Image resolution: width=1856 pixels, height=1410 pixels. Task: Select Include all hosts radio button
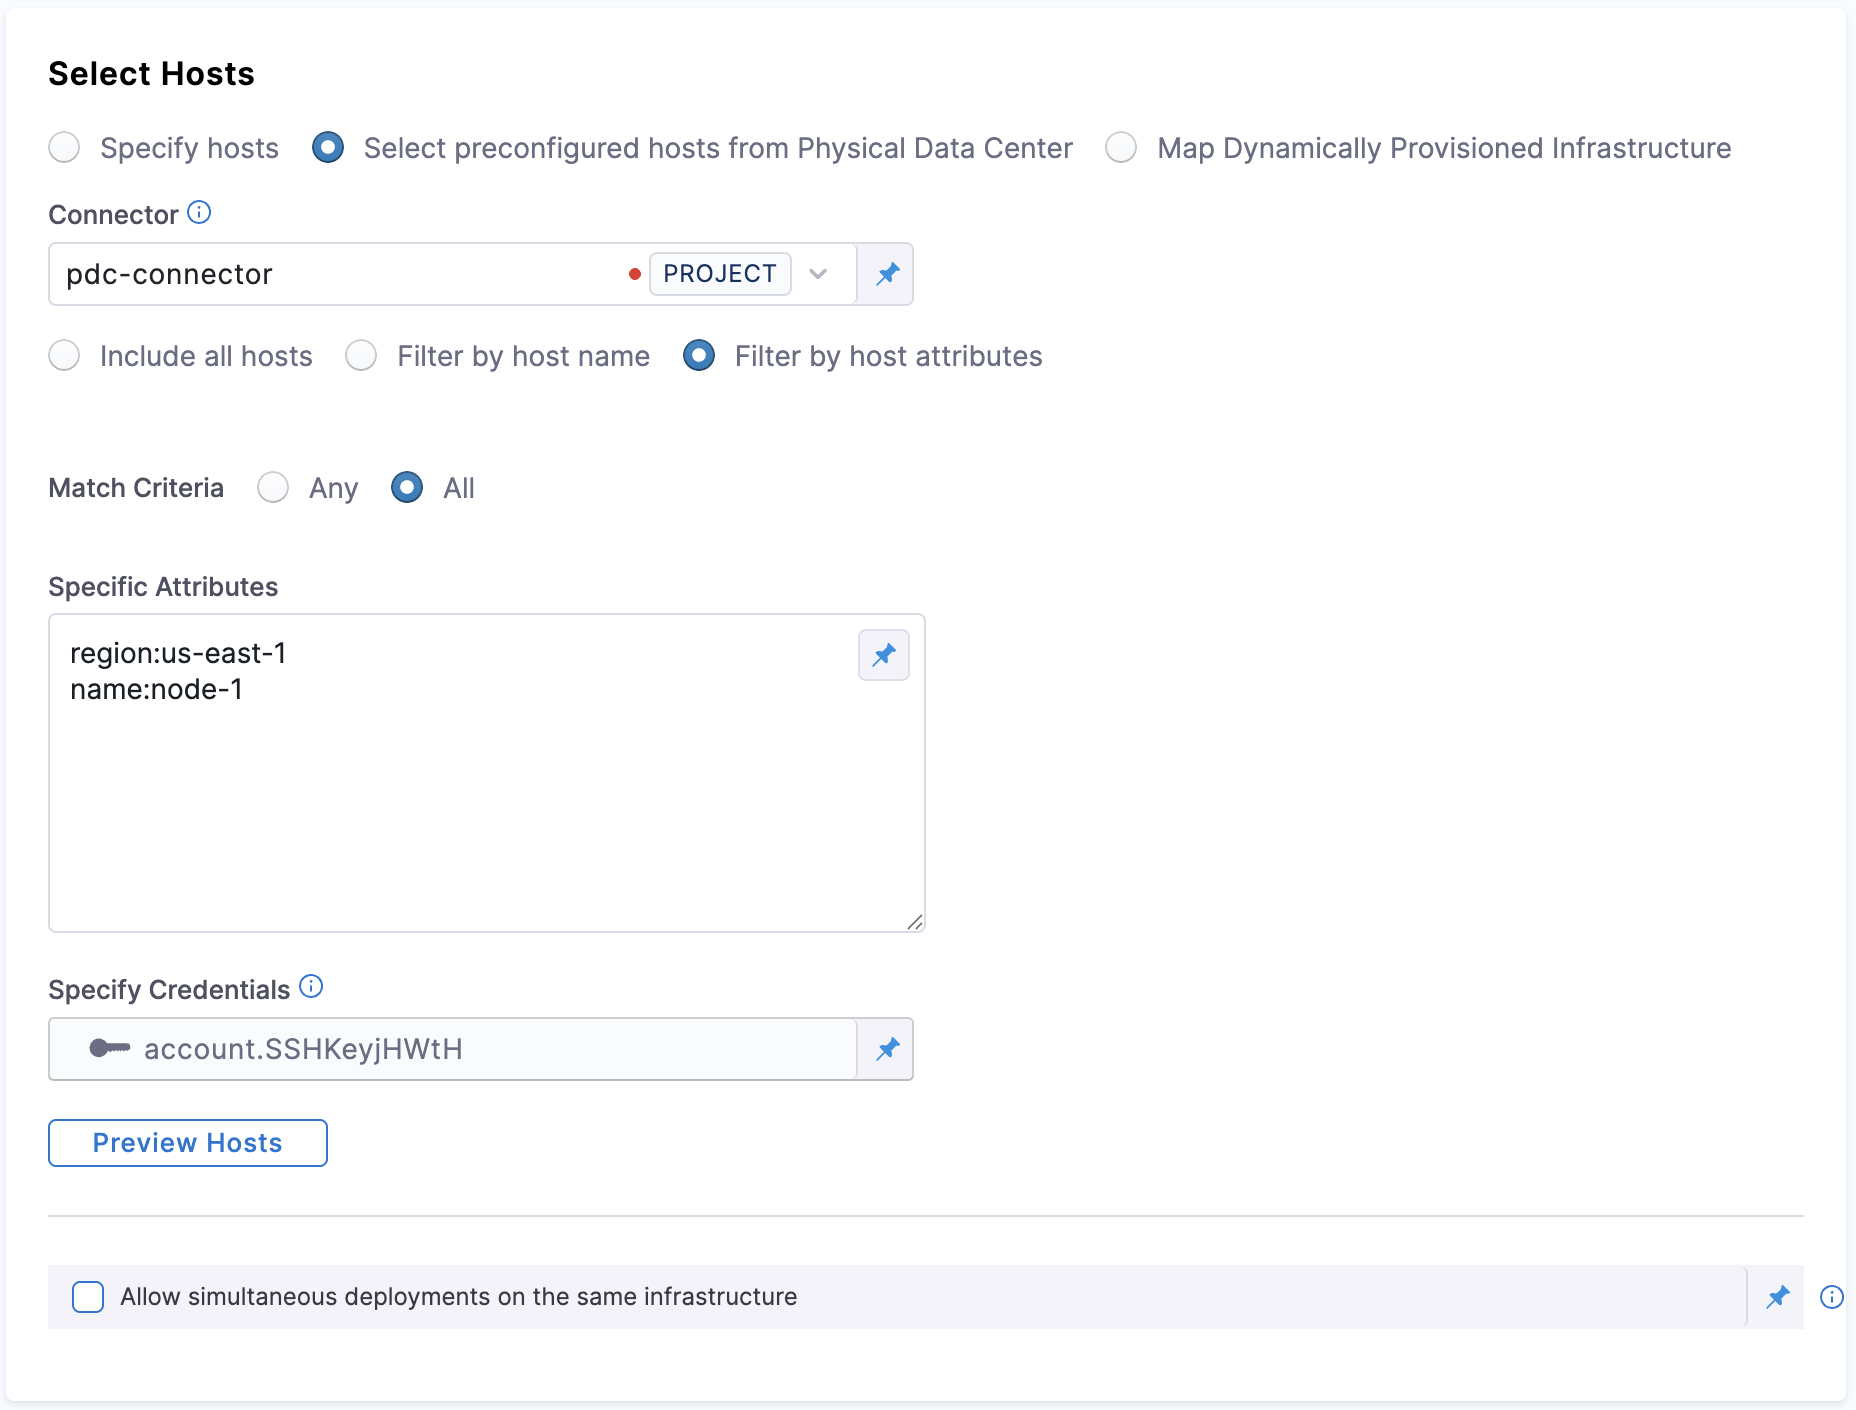point(65,356)
